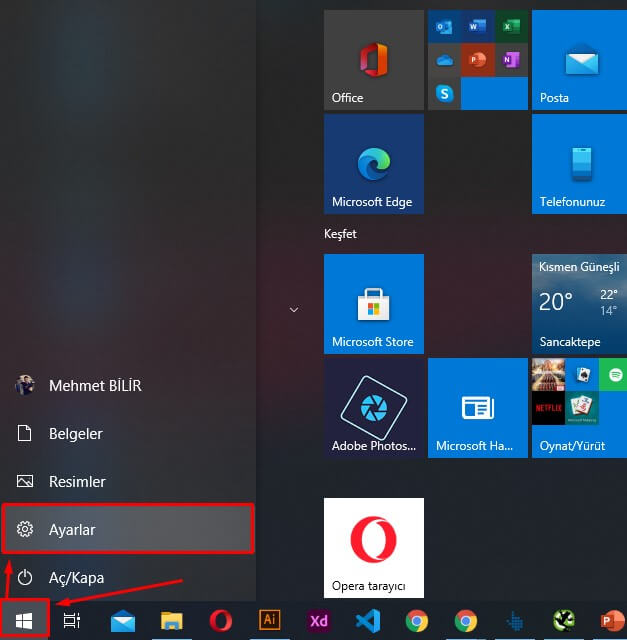
Task: Expand the tile group chevron arrow
Action: coord(294,310)
